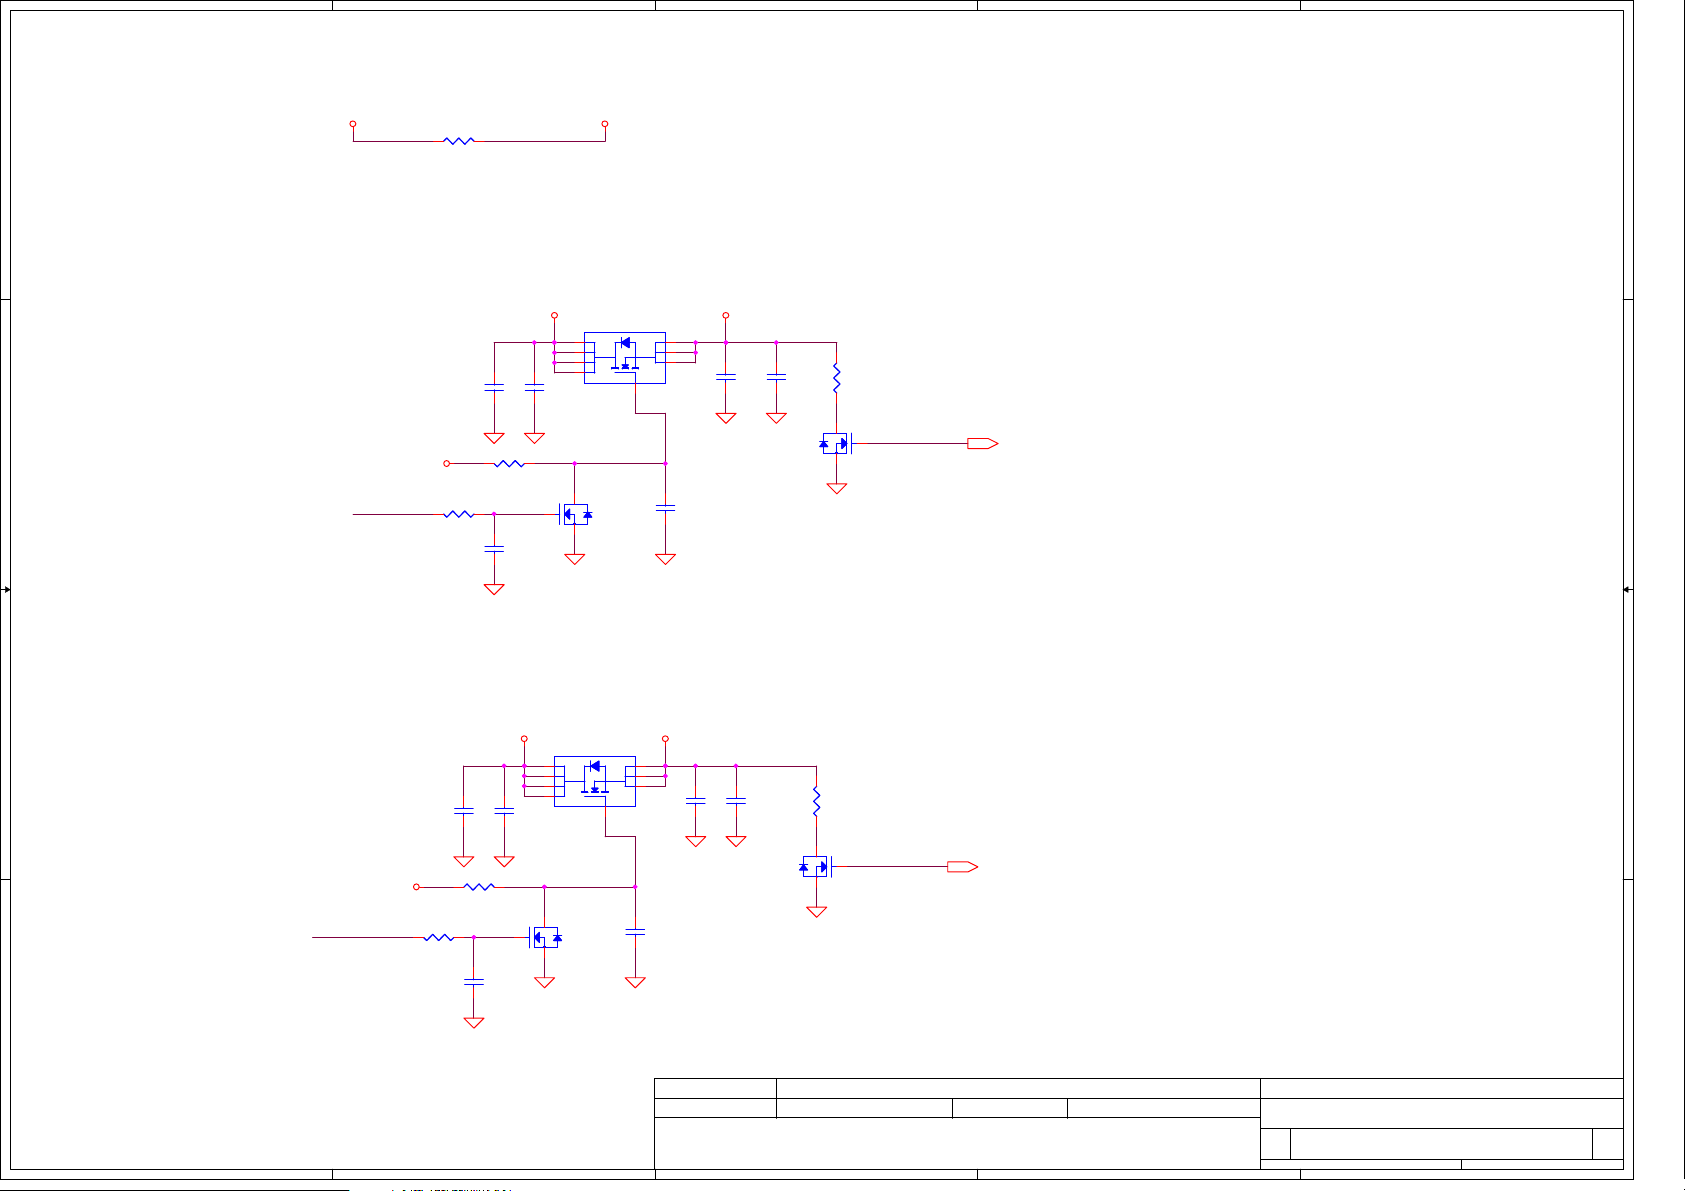This screenshot has width=1685, height=1191.
Task: Select lower circuit's gate-drive MOSFET beside input resistor
Action: click(545, 938)
